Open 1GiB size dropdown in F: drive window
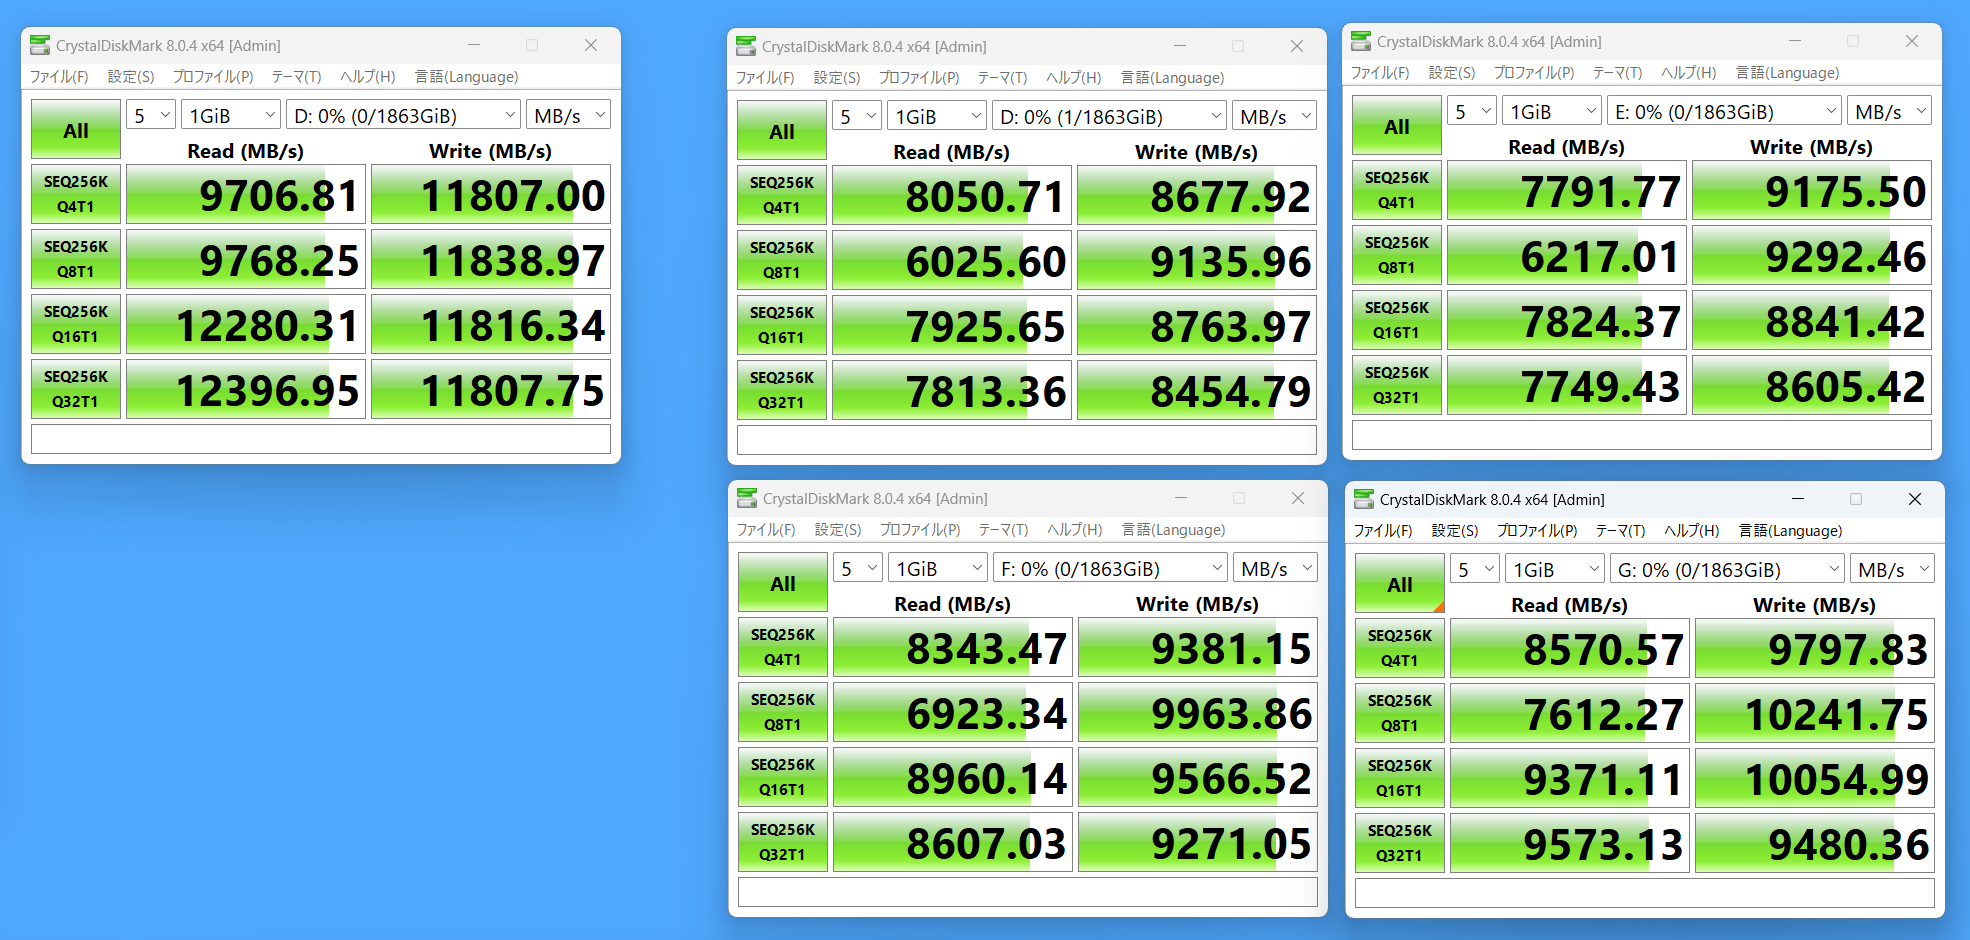The height and width of the screenshot is (940, 1970). (x=938, y=568)
